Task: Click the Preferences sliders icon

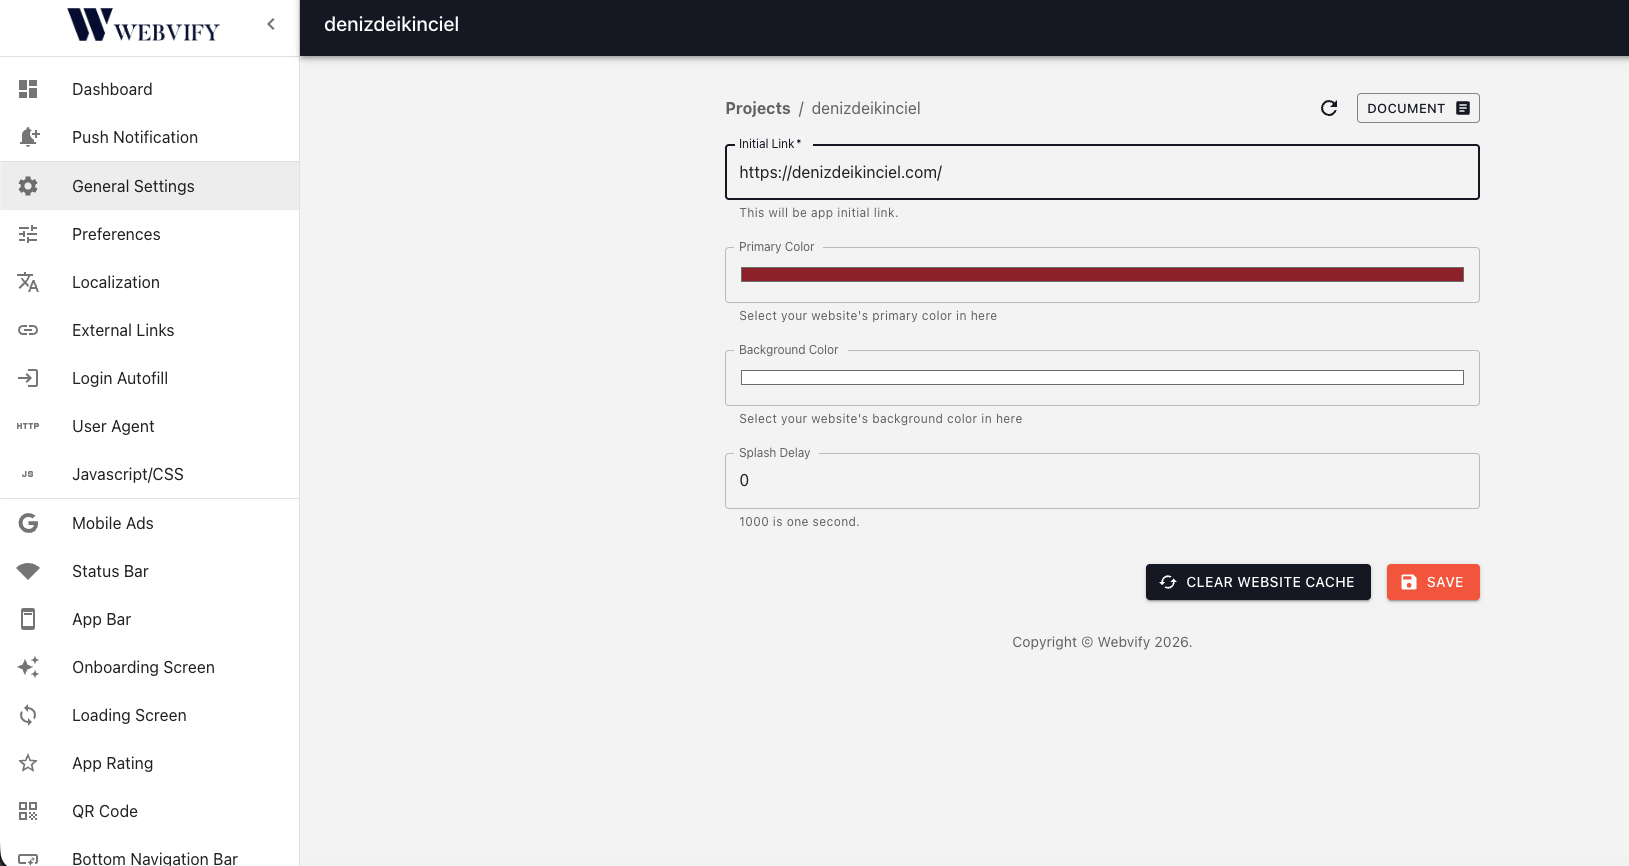Action: pyautogui.click(x=28, y=234)
